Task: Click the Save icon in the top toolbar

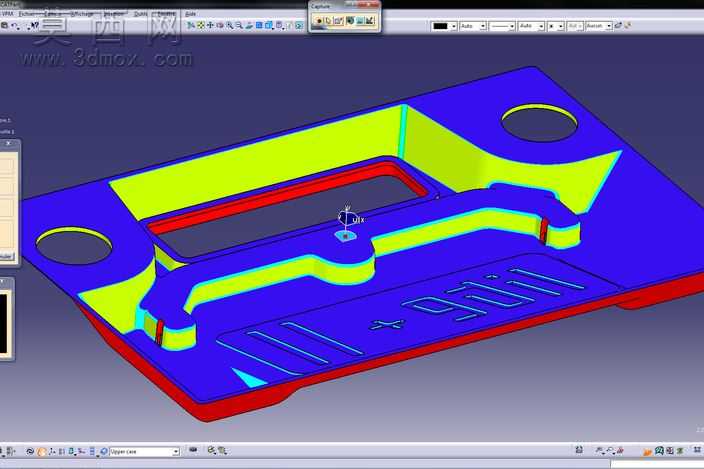Action: coord(4,26)
